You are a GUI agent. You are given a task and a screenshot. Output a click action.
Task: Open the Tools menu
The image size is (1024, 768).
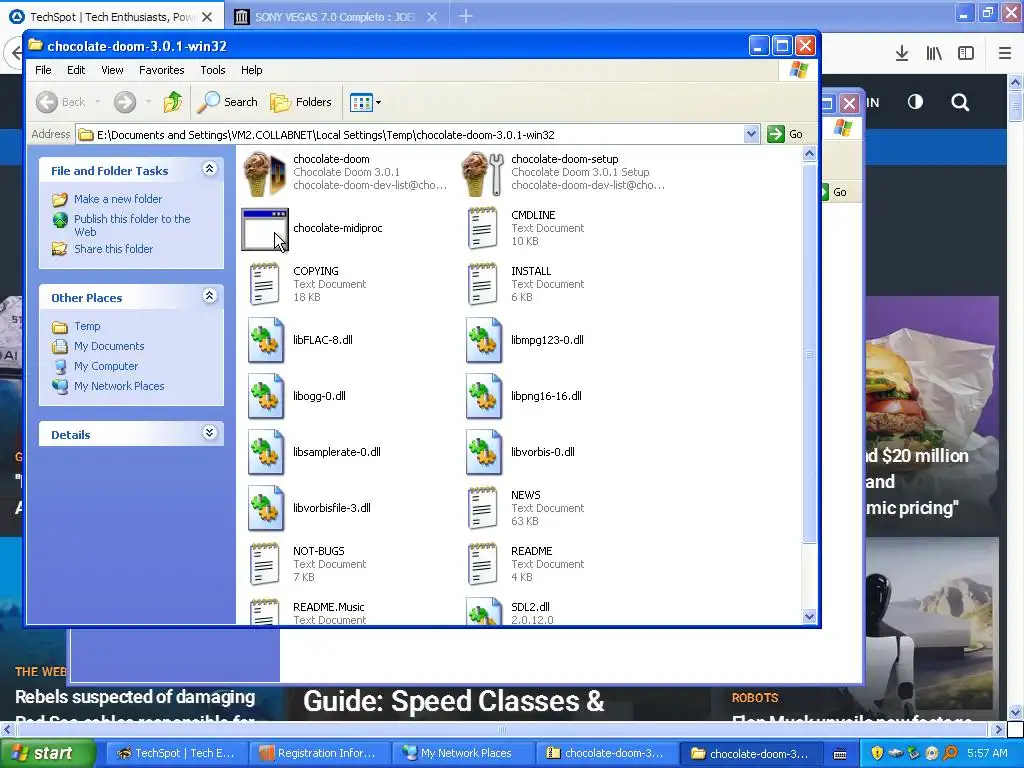(x=212, y=70)
